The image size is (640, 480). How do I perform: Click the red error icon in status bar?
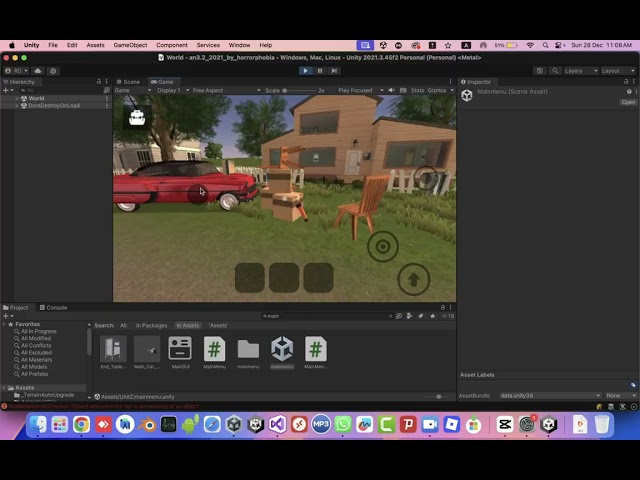(x=4, y=407)
